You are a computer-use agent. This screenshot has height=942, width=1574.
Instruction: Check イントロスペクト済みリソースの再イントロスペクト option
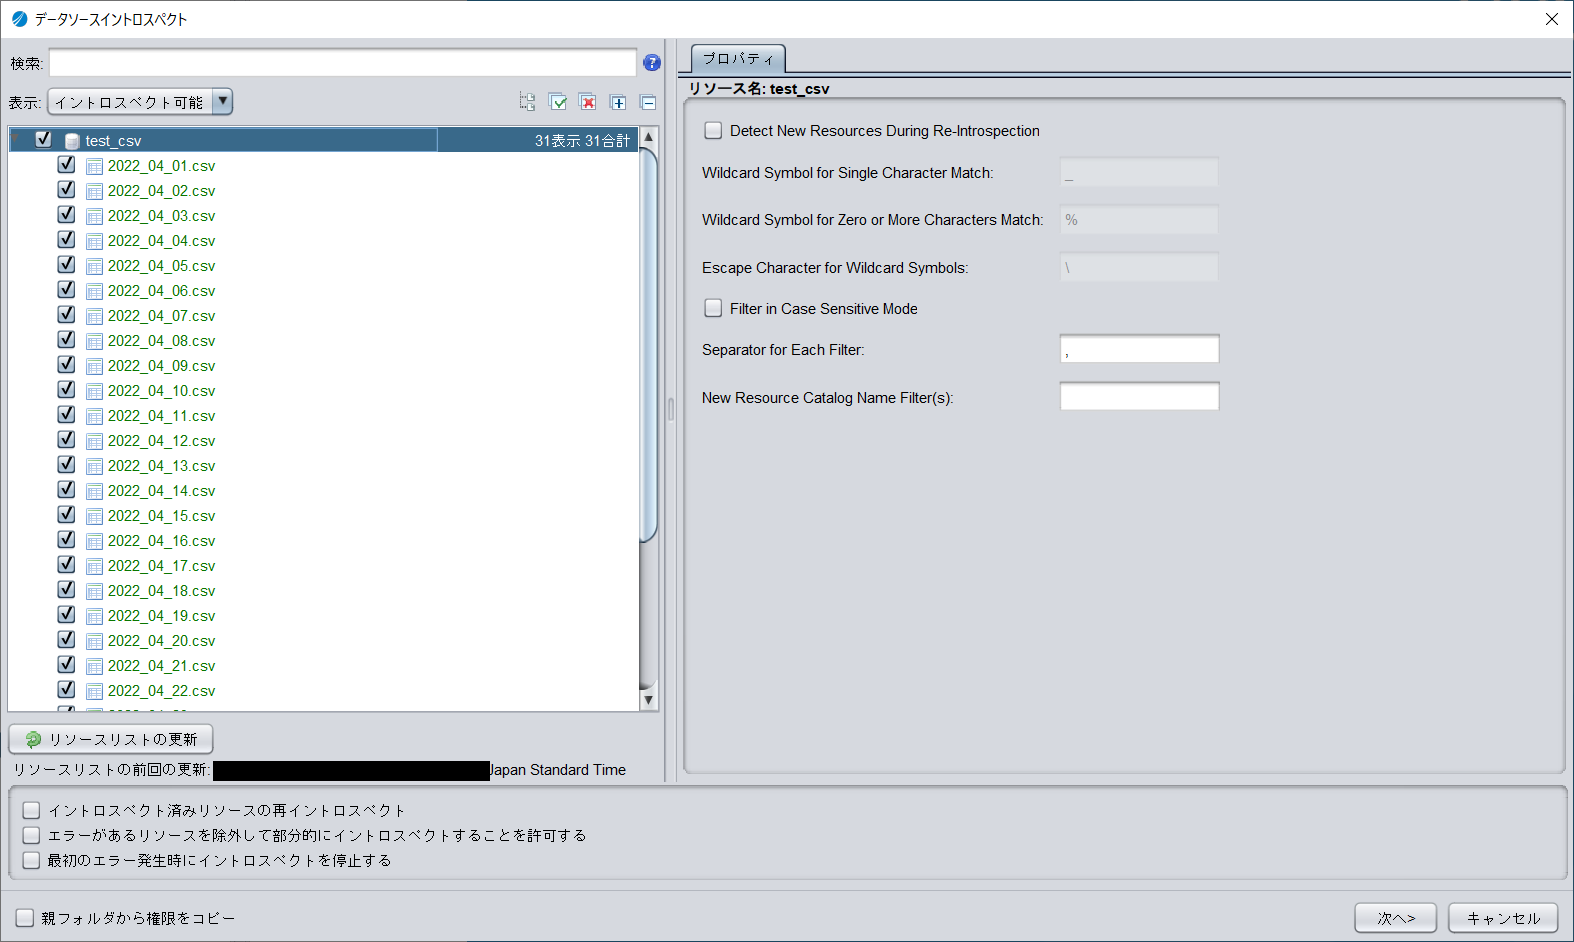(x=31, y=811)
